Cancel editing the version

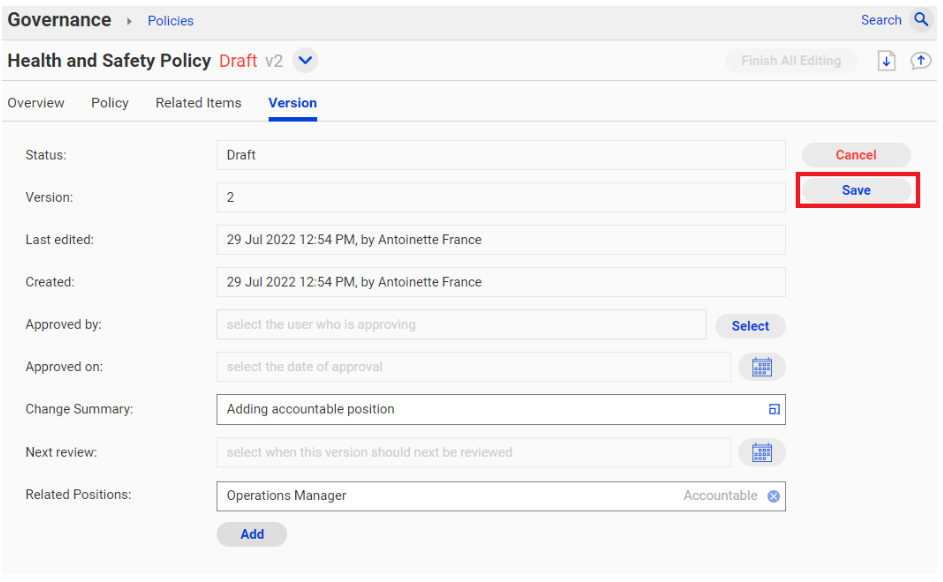tap(856, 155)
